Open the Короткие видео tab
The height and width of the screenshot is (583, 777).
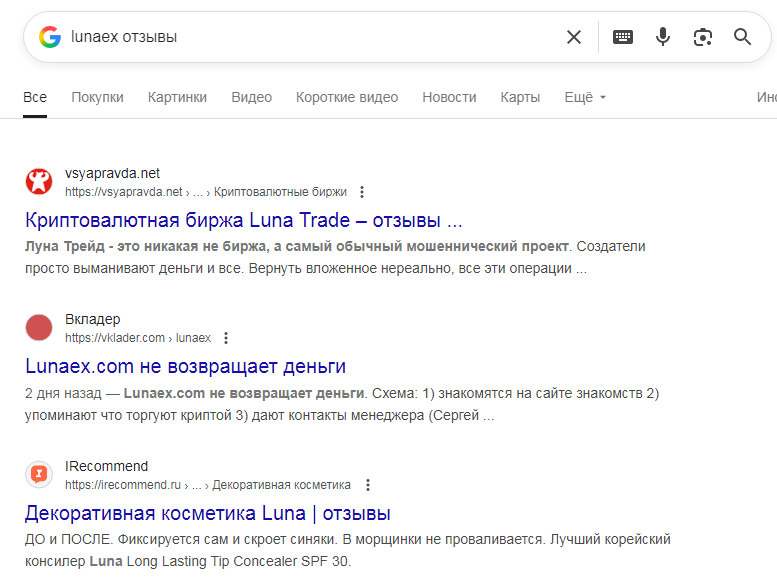346,97
